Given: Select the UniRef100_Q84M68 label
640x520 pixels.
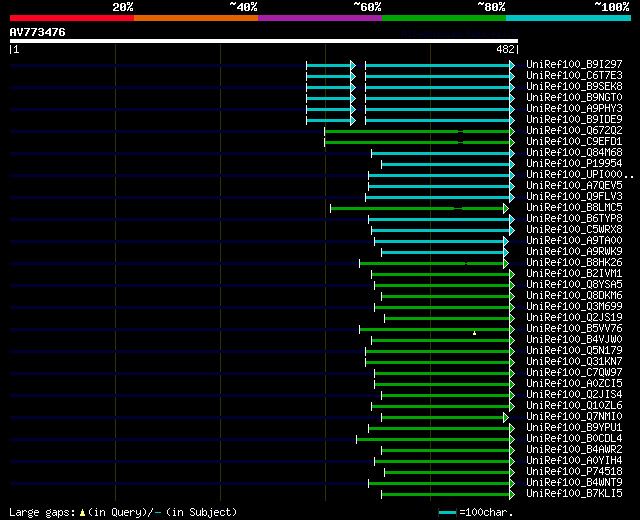Looking at the screenshot, I should coord(574,153).
